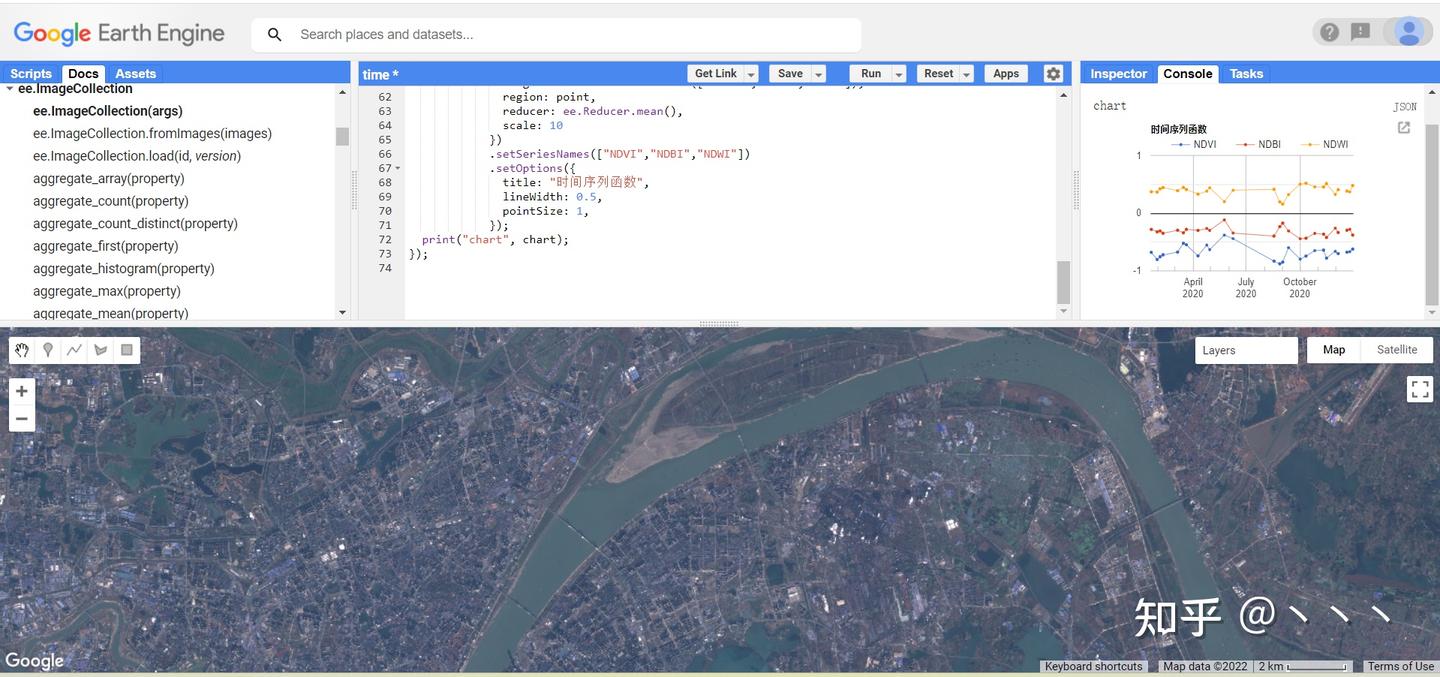Select the add marker drawing tool

point(48,350)
